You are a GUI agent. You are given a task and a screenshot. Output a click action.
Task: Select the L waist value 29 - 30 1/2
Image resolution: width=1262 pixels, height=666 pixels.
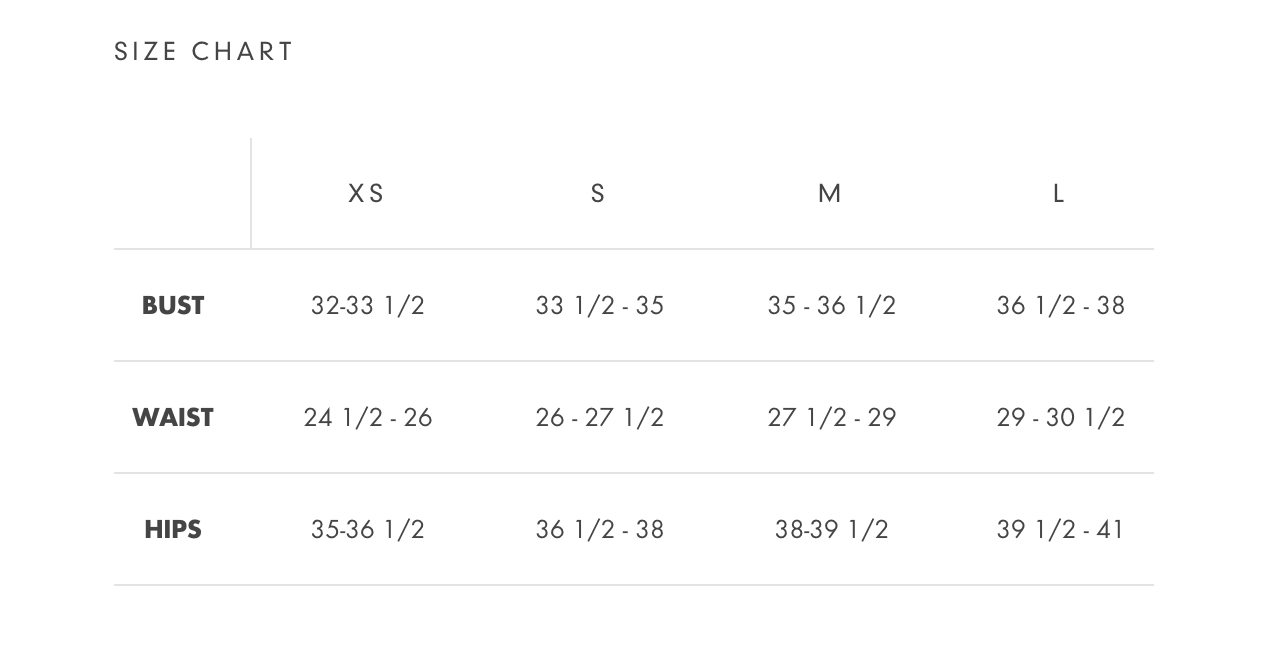1061,417
